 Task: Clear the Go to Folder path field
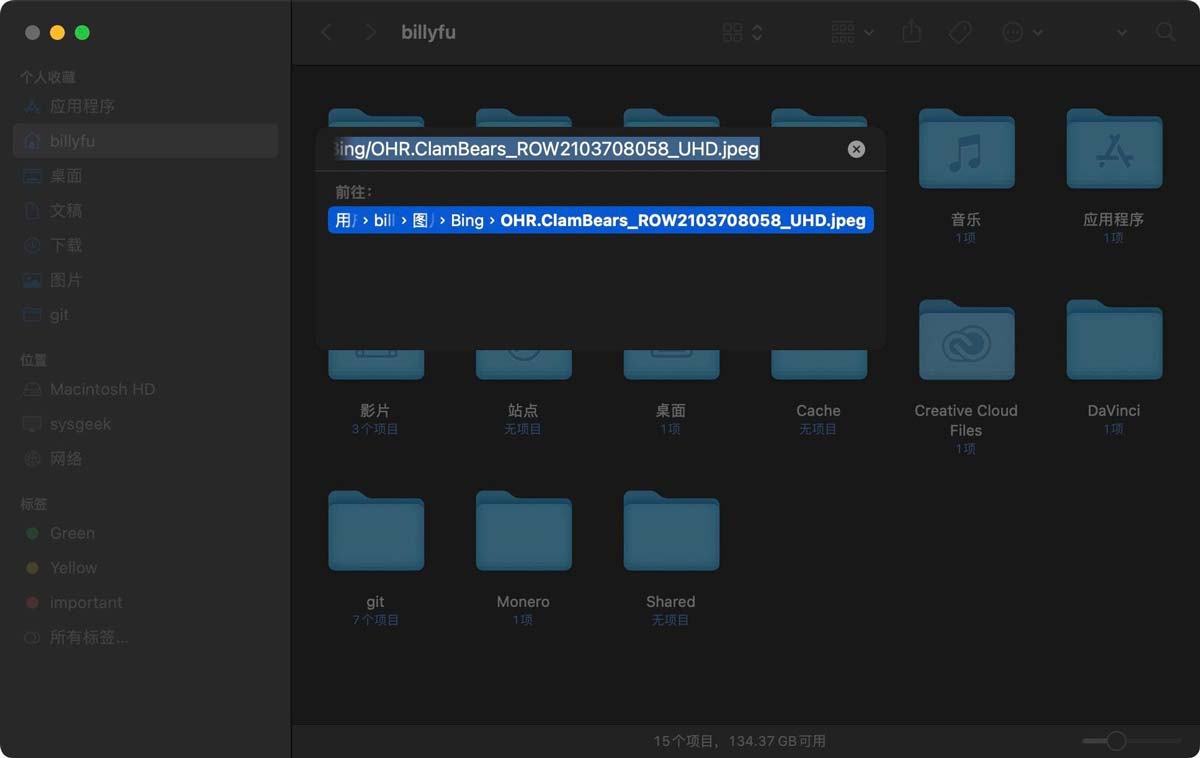(x=856, y=149)
